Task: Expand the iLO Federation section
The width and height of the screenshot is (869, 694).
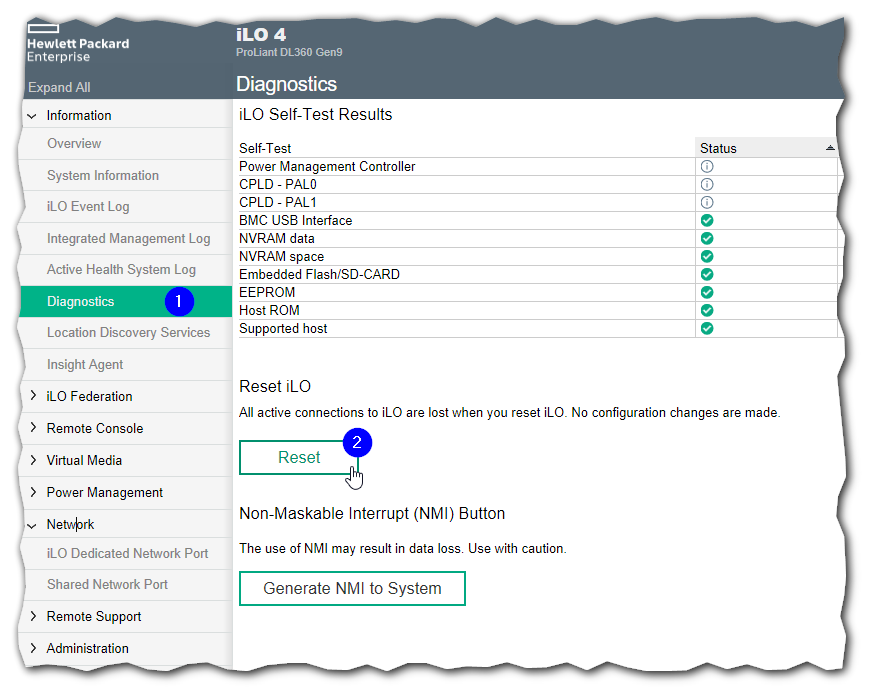Action: (x=32, y=397)
